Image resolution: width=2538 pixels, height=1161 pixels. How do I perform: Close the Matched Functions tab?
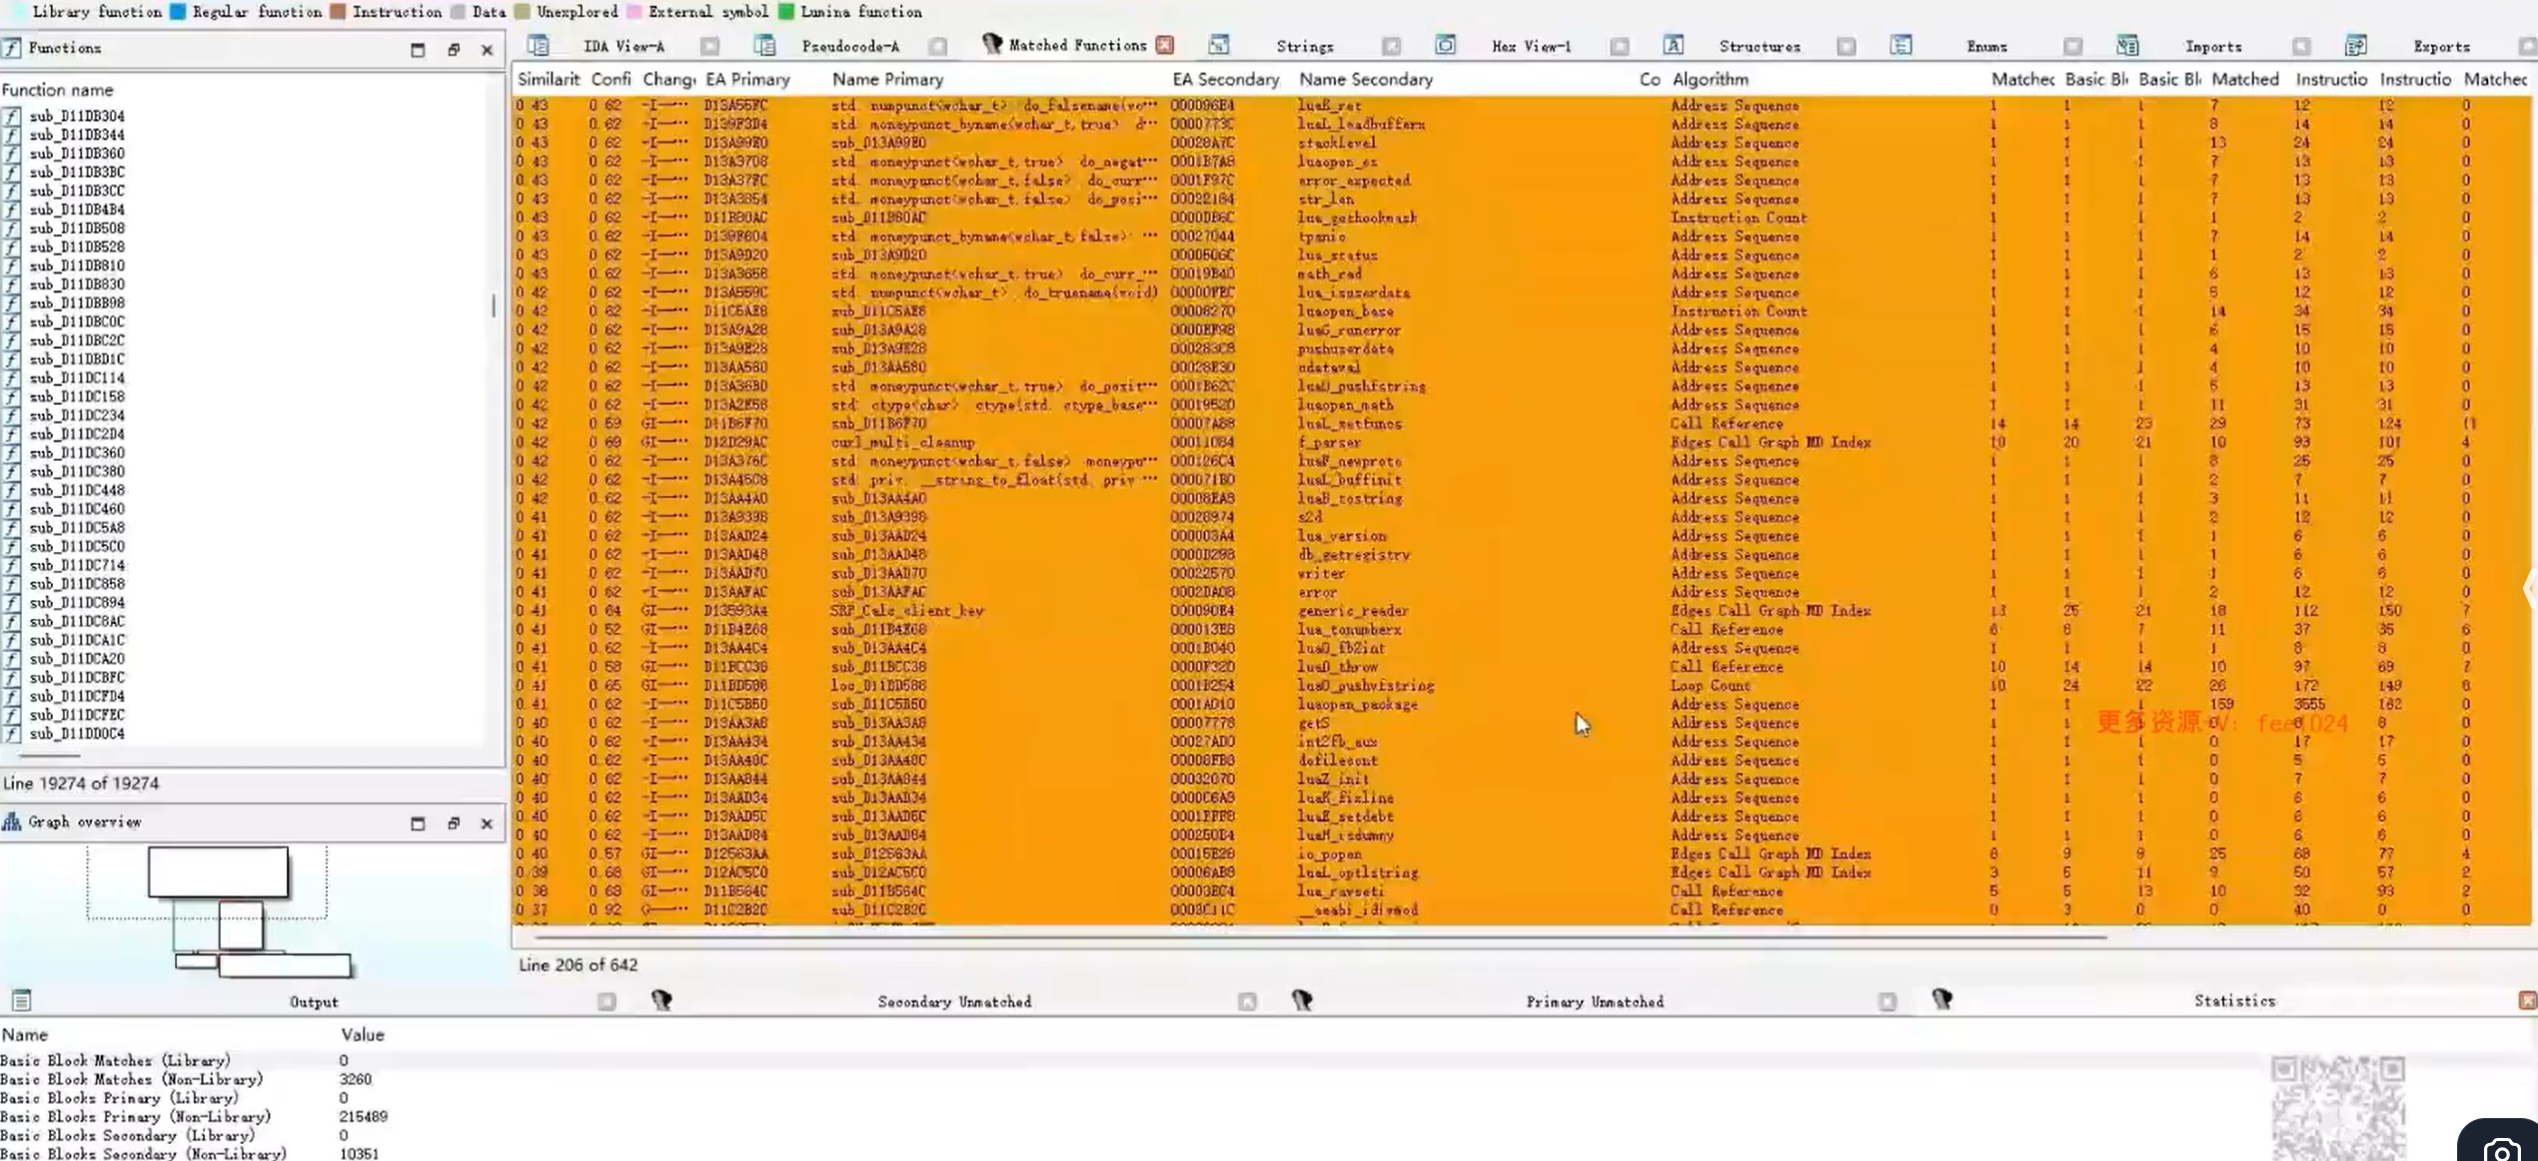(1165, 45)
